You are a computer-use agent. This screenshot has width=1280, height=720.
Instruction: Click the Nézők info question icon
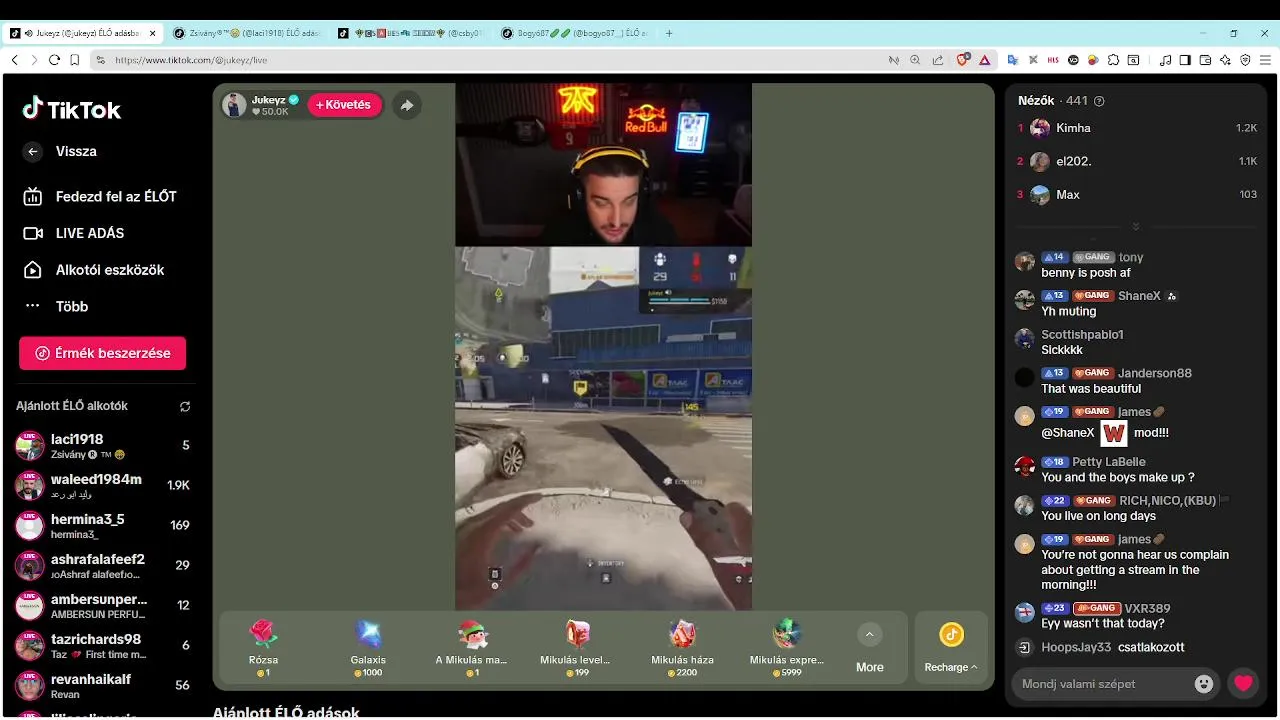point(1099,101)
